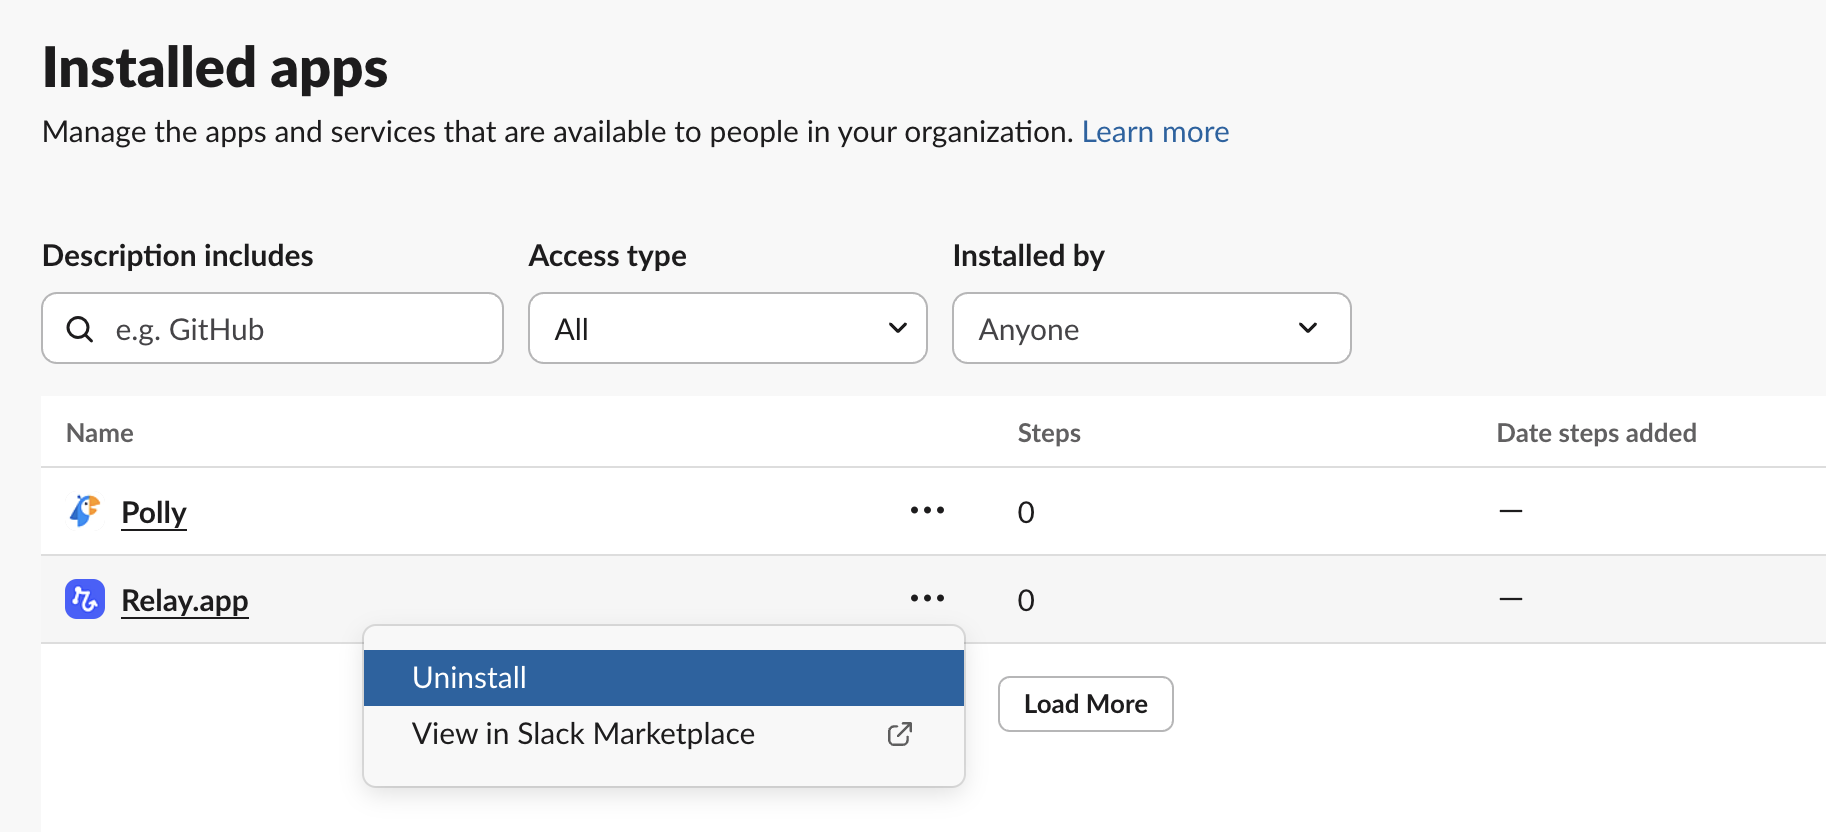Click the Installed apps heading
The width and height of the screenshot is (1826, 832).
point(215,69)
